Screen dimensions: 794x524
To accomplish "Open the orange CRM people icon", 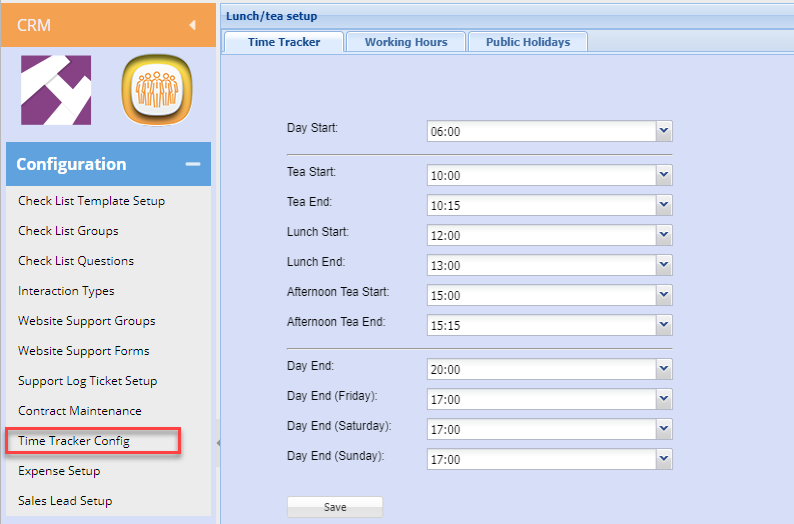I will [x=157, y=90].
